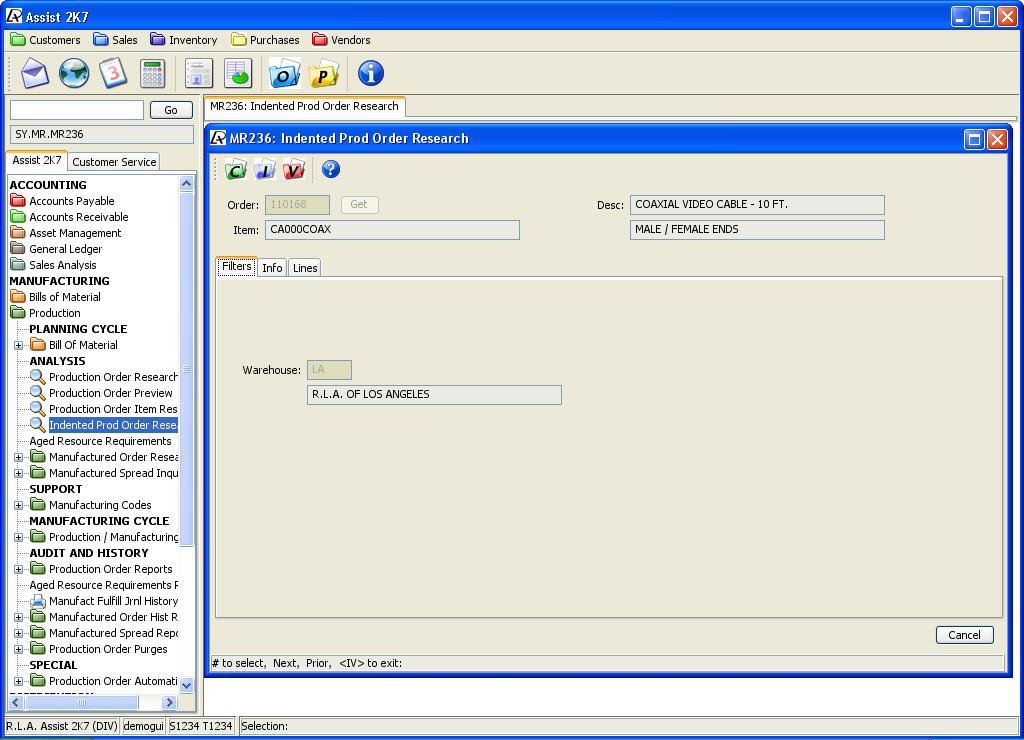Click the Warehouse code field
This screenshot has width=1024, height=740.
[x=329, y=370]
